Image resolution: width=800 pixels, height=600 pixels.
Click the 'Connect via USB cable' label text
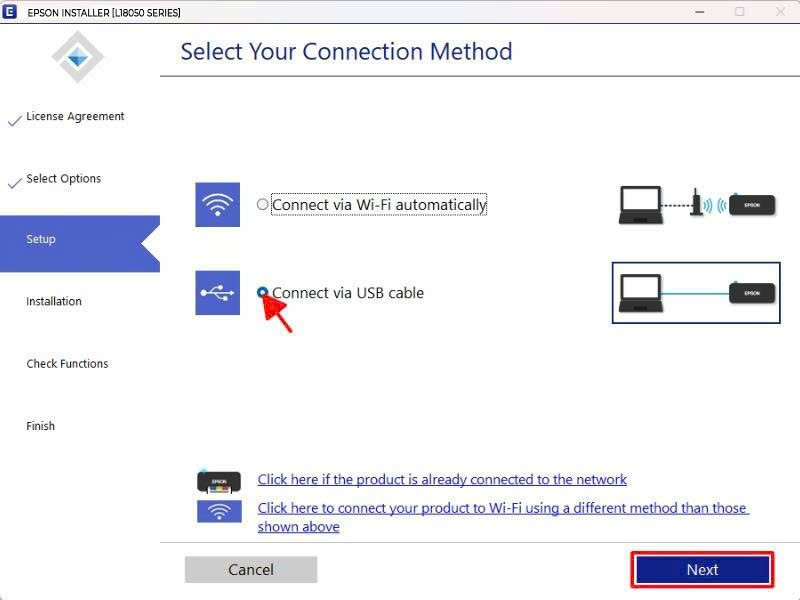[x=348, y=293]
